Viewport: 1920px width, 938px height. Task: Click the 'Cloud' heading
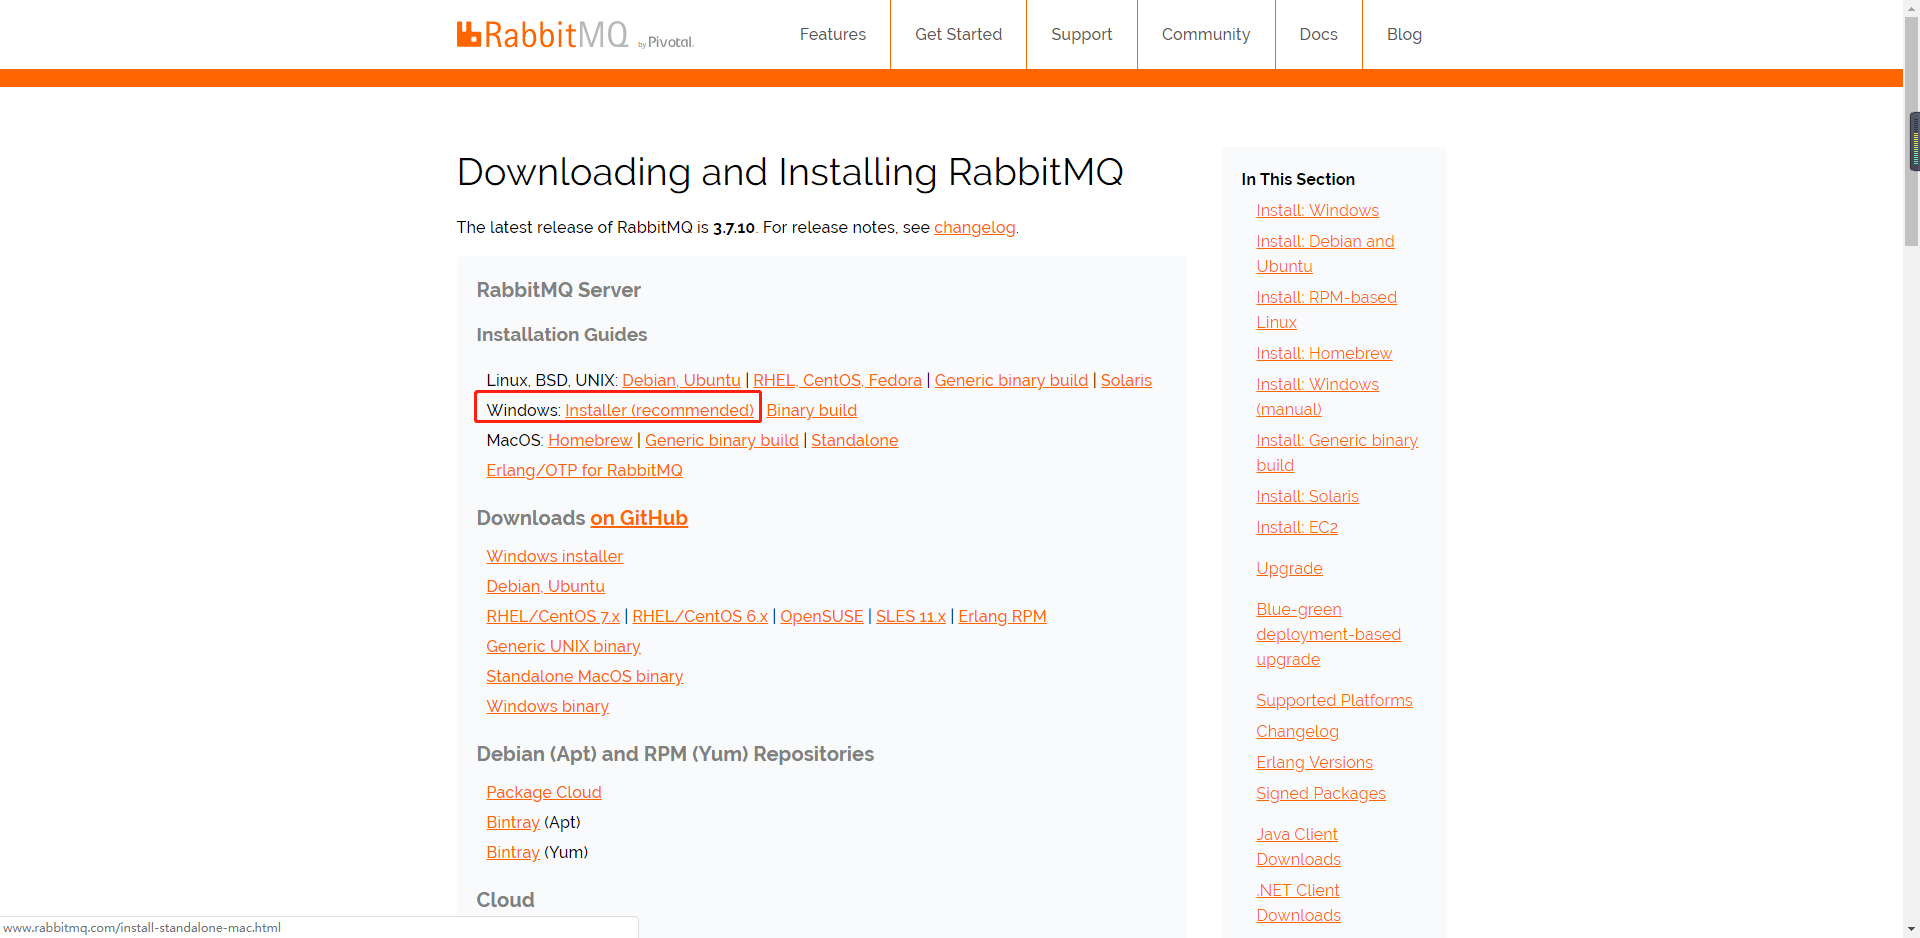pos(505,900)
